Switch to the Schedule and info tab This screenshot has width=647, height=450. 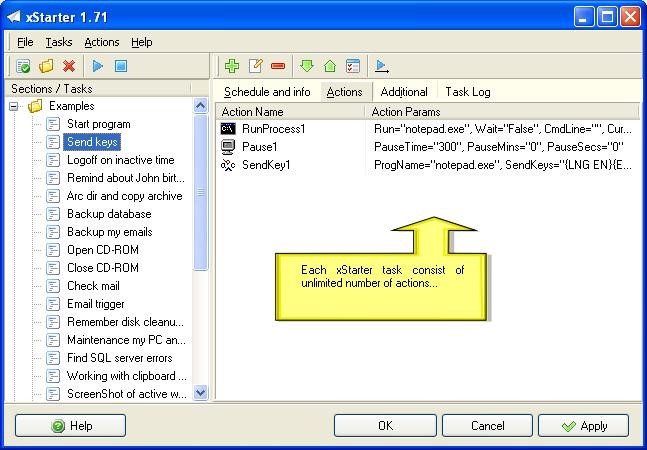pos(267,92)
